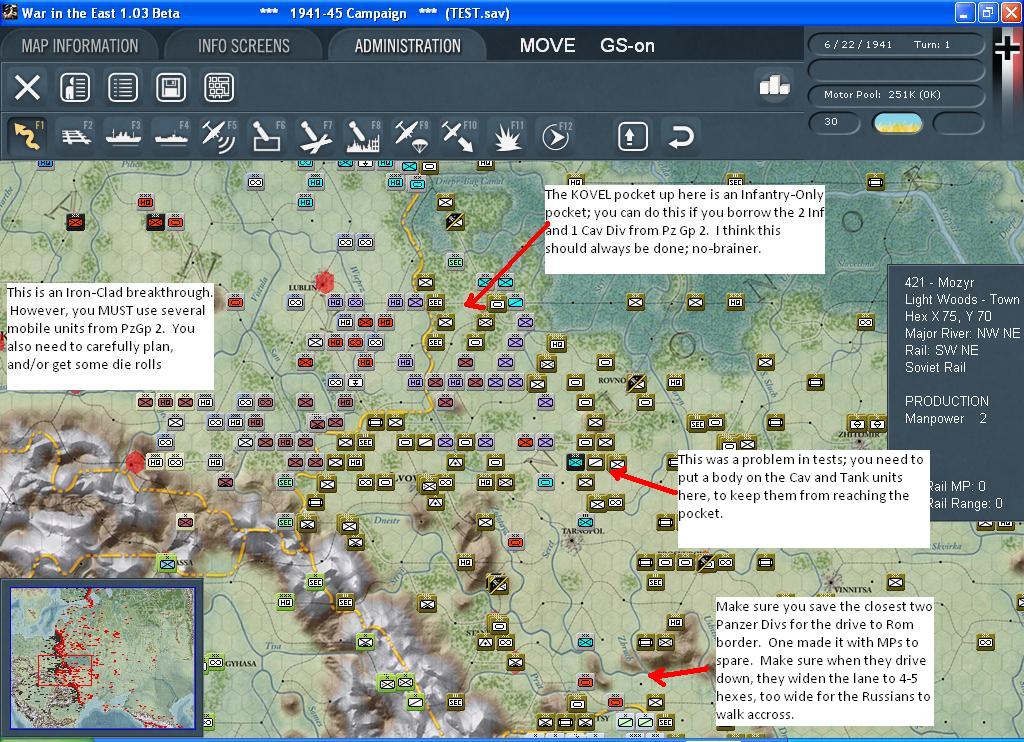Click the VINNITSA city label on map
Image resolution: width=1024 pixels, height=742 pixels.
click(x=853, y=589)
